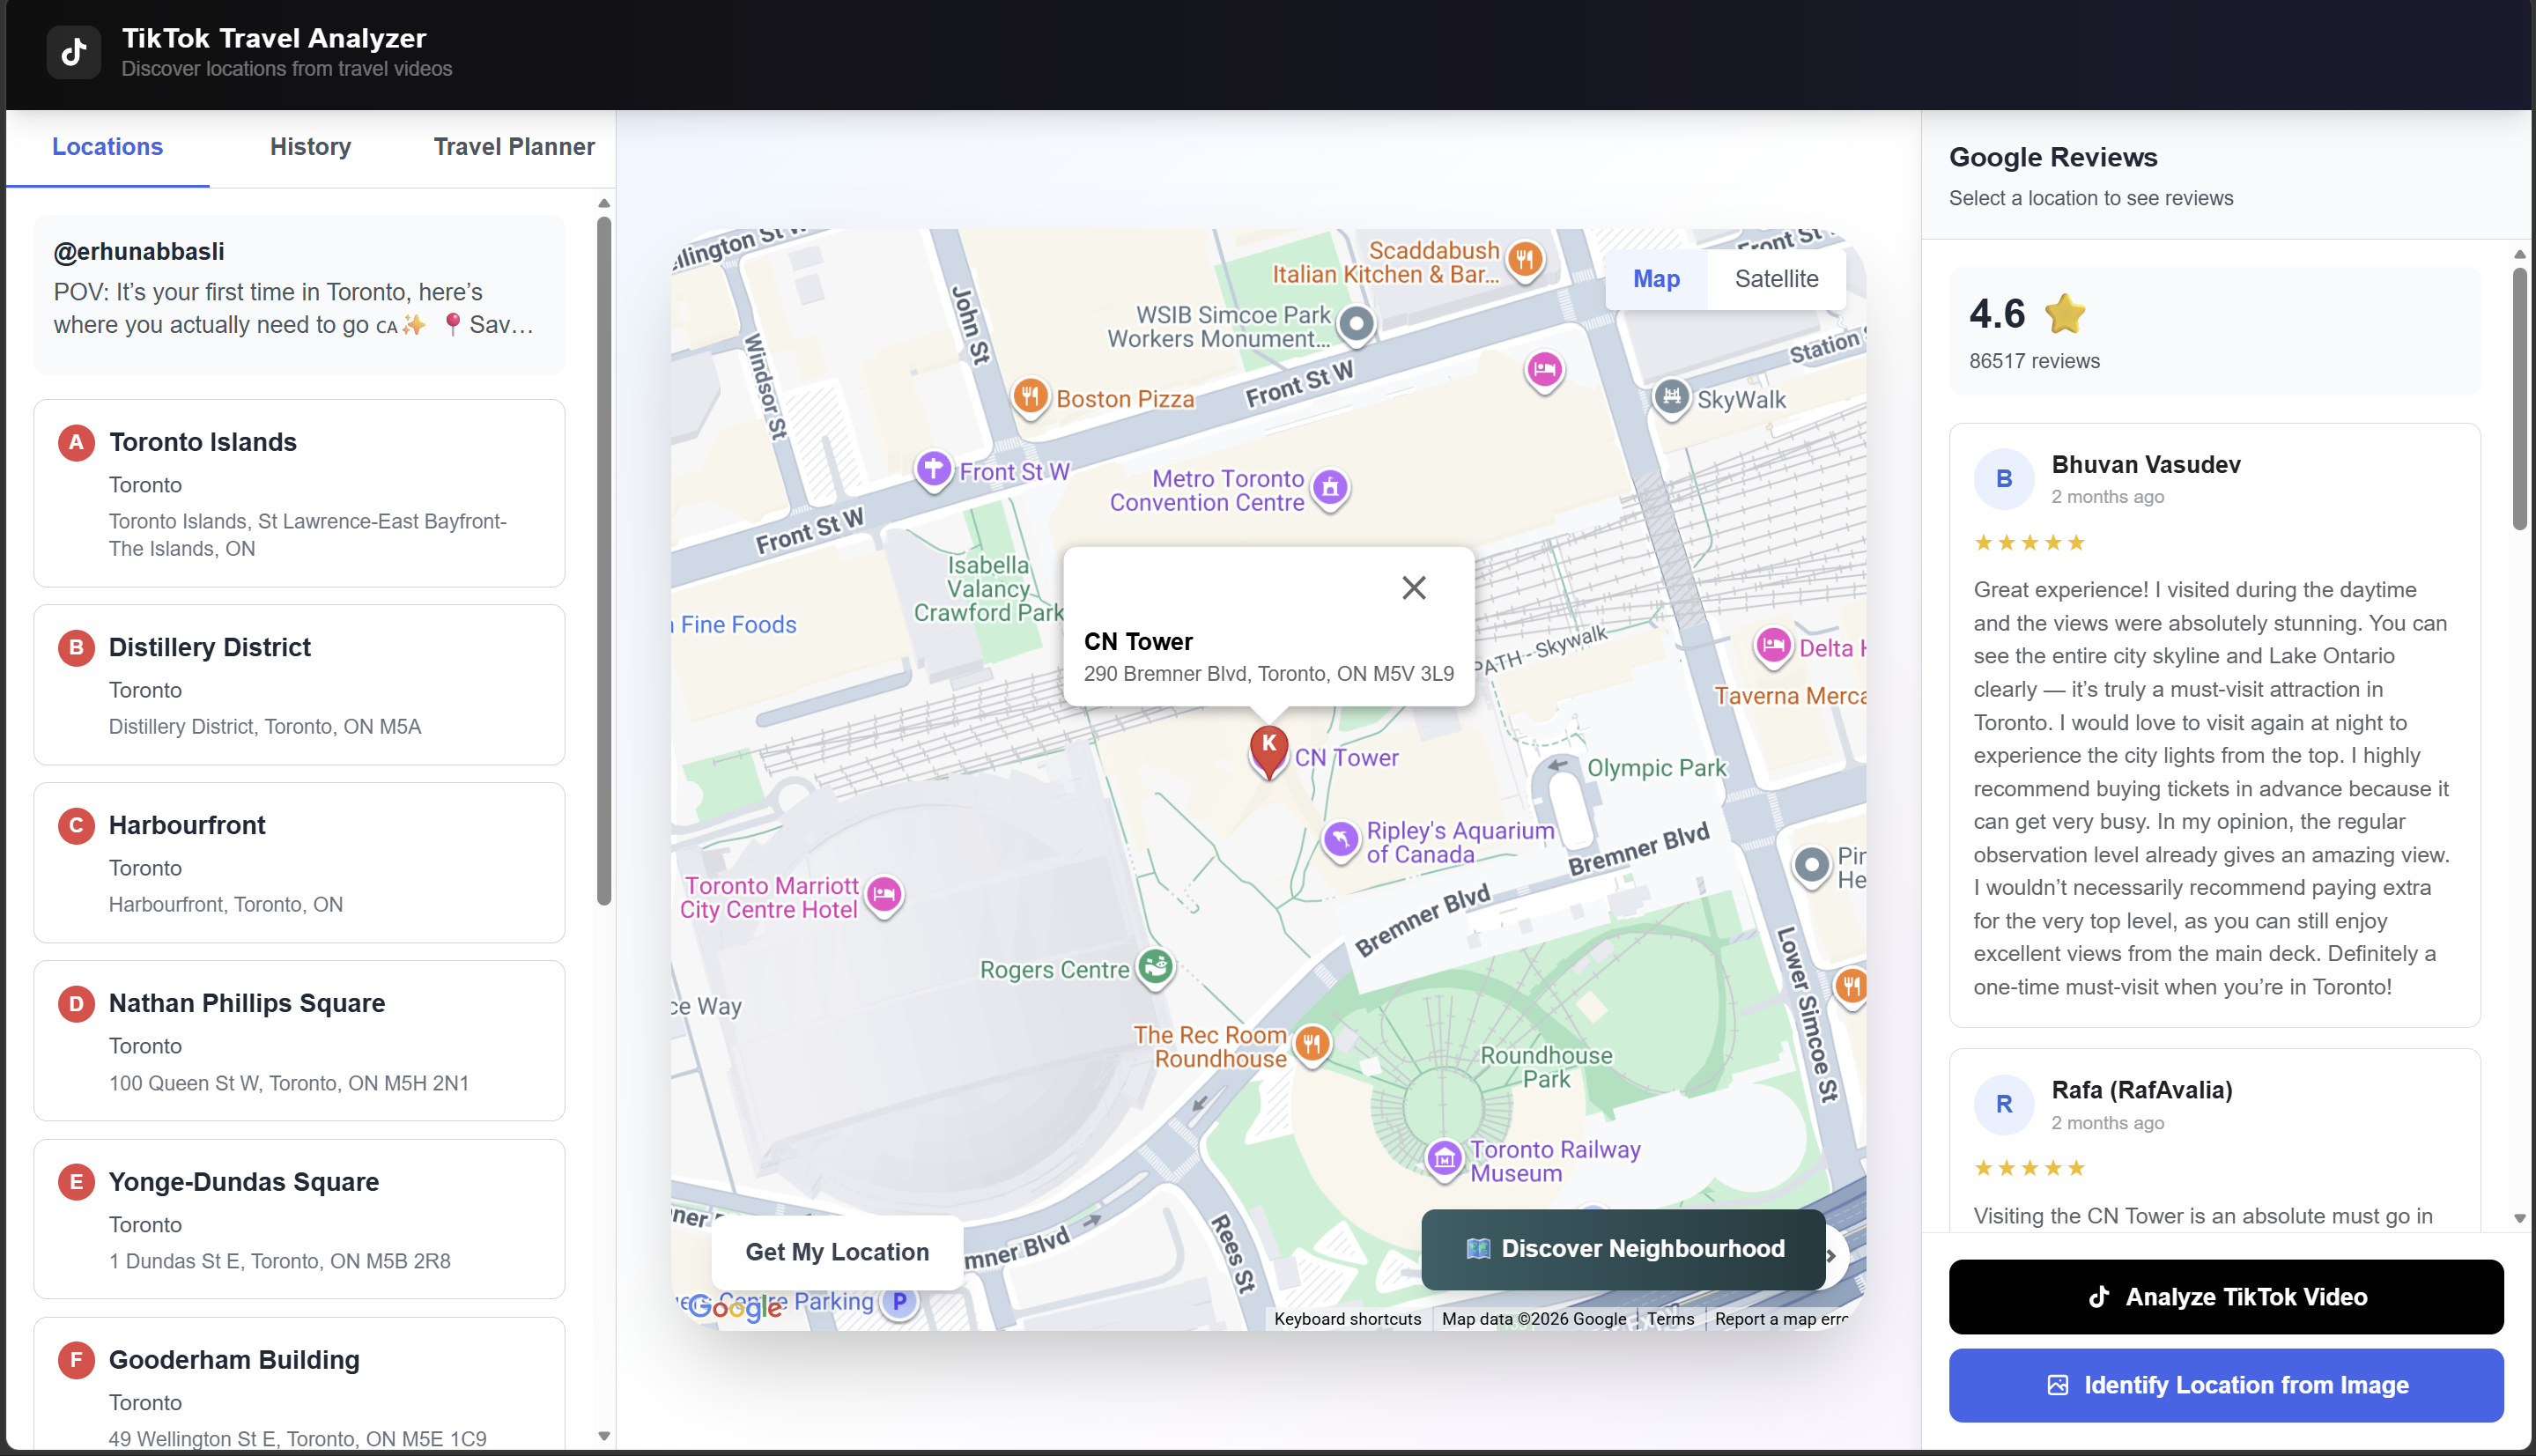Click the Ripley's Aquarium map pin

[1340, 839]
